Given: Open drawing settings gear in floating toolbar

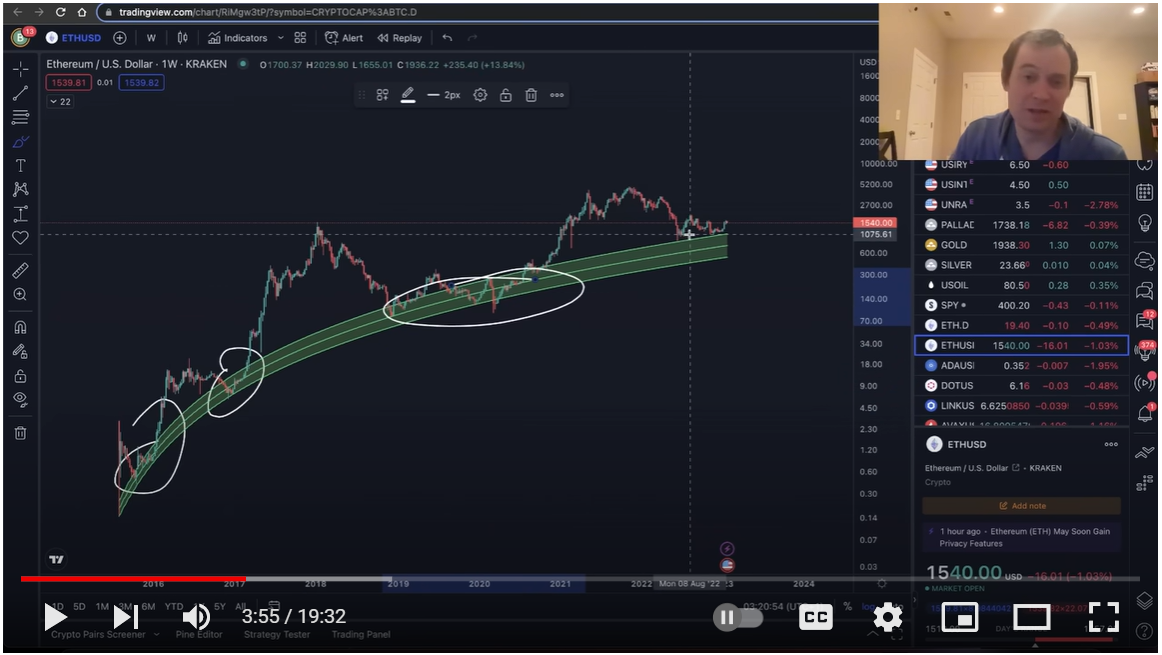Looking at the screenshot, I should click(x=480, y=95).
